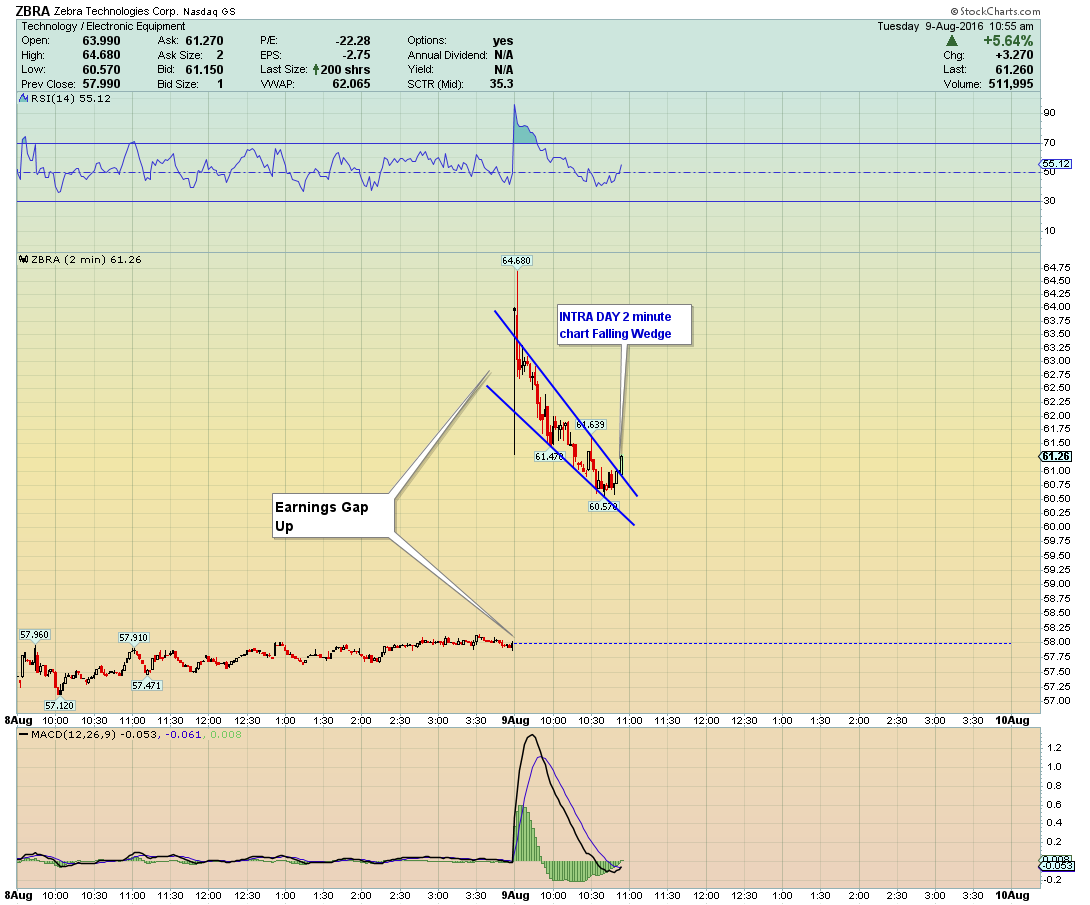Select the 61.26 current price tag on the axis
Viewport: 1090px width, 905px height.
pos(1055,457)
